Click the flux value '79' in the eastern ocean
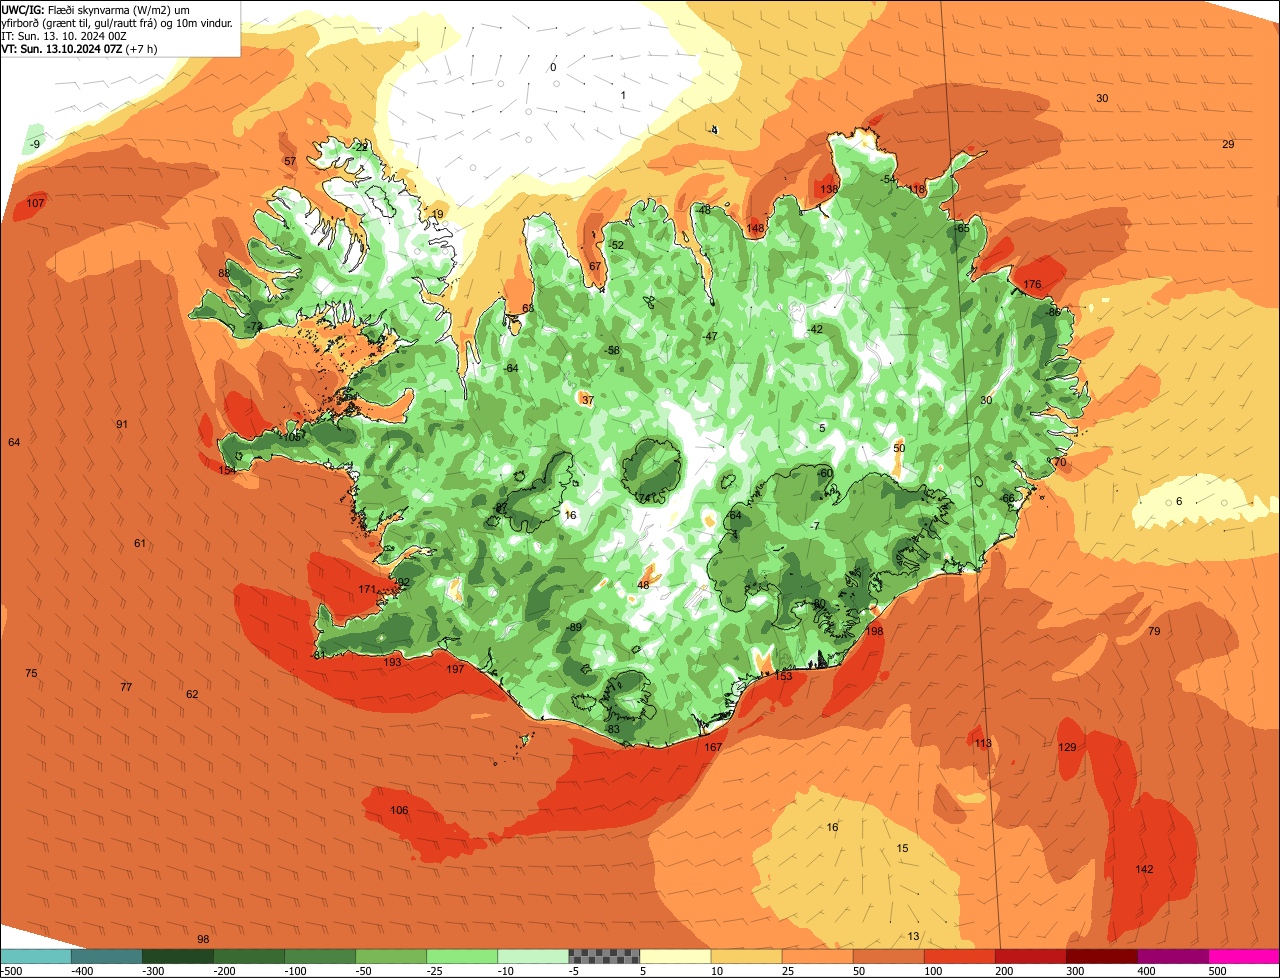Viewport: 1280px width, 978px height. [1154, 632]
